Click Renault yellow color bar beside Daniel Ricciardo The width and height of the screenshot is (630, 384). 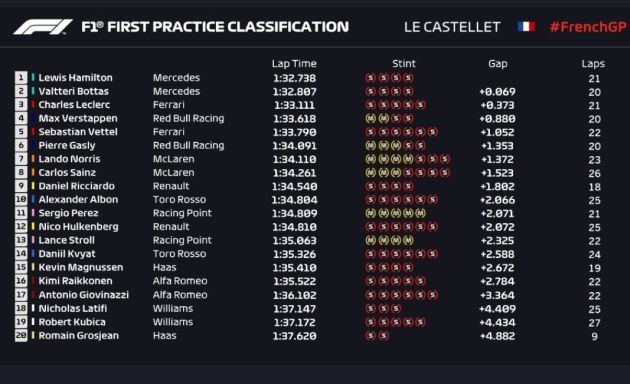coord(33,186)
